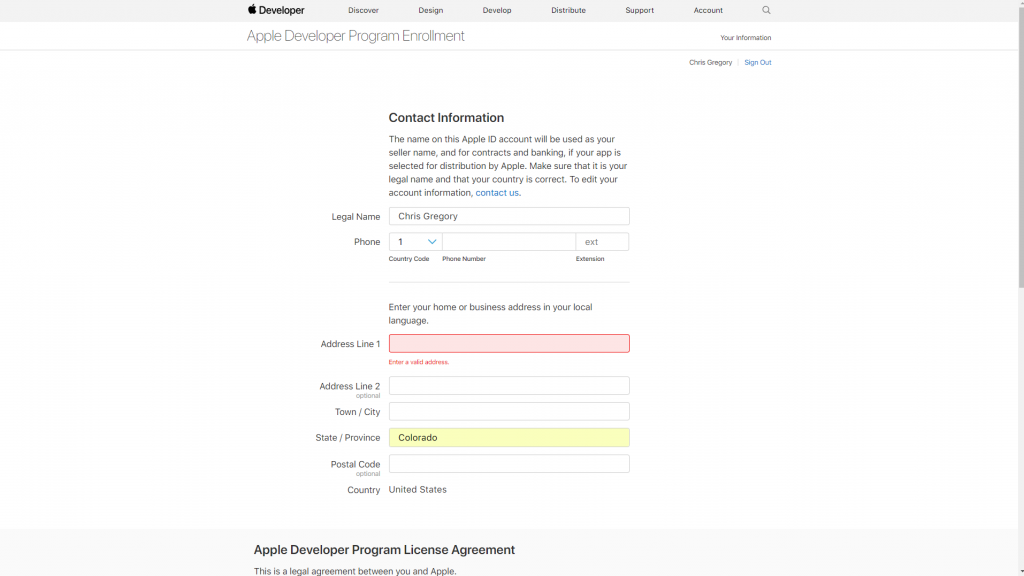Viewport: 1024px width, 576px height.
Task: Expand the phone Country Code dropdown
Action: pyautogui.click(x=415, y=242)
